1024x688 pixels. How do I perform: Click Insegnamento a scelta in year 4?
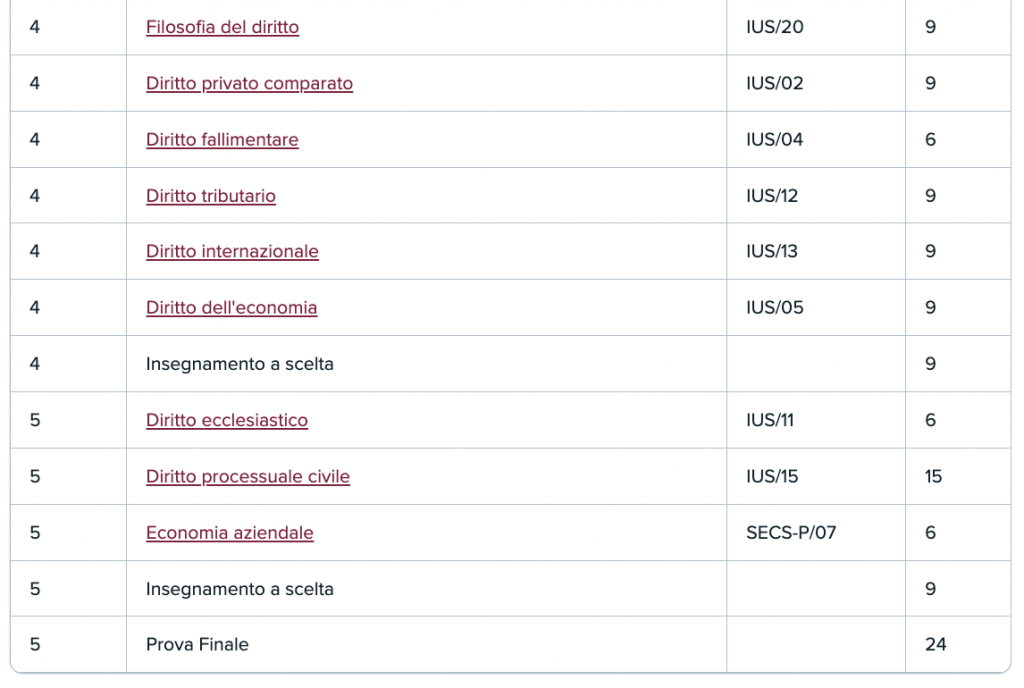240,364
